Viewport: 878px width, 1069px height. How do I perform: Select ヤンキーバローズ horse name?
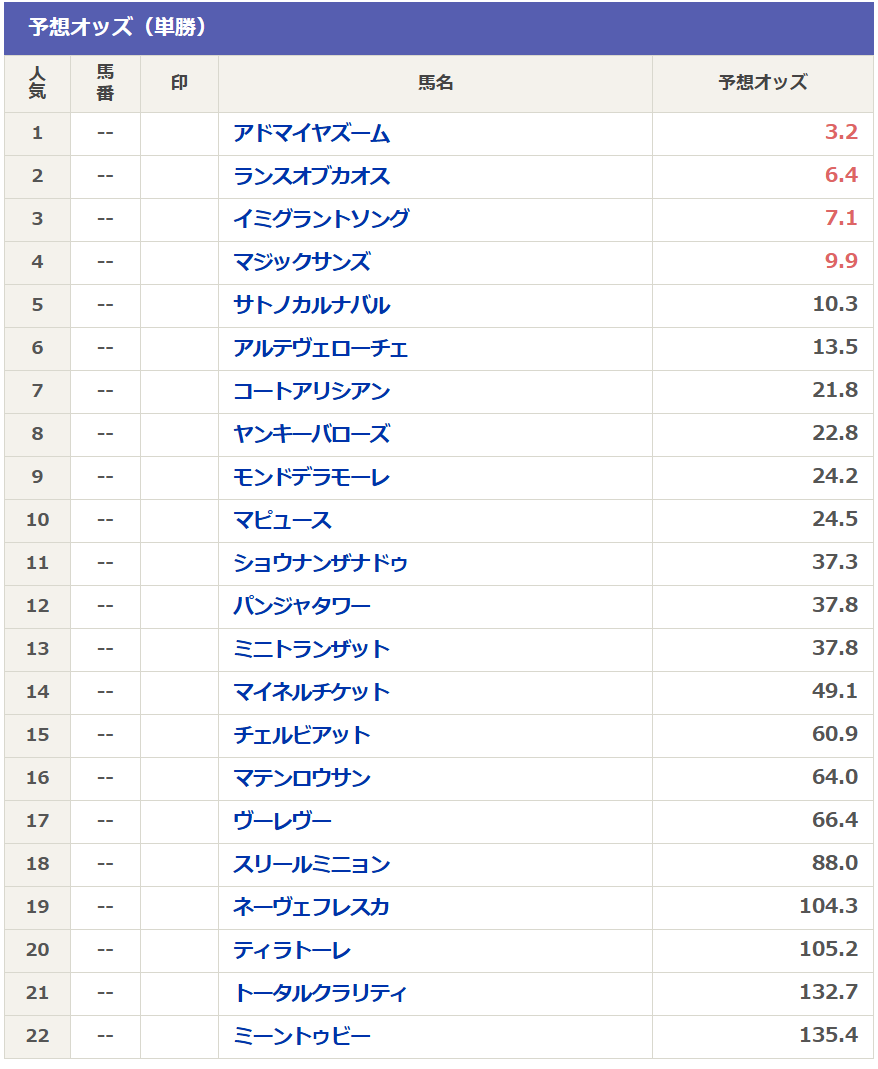(312, 434)
